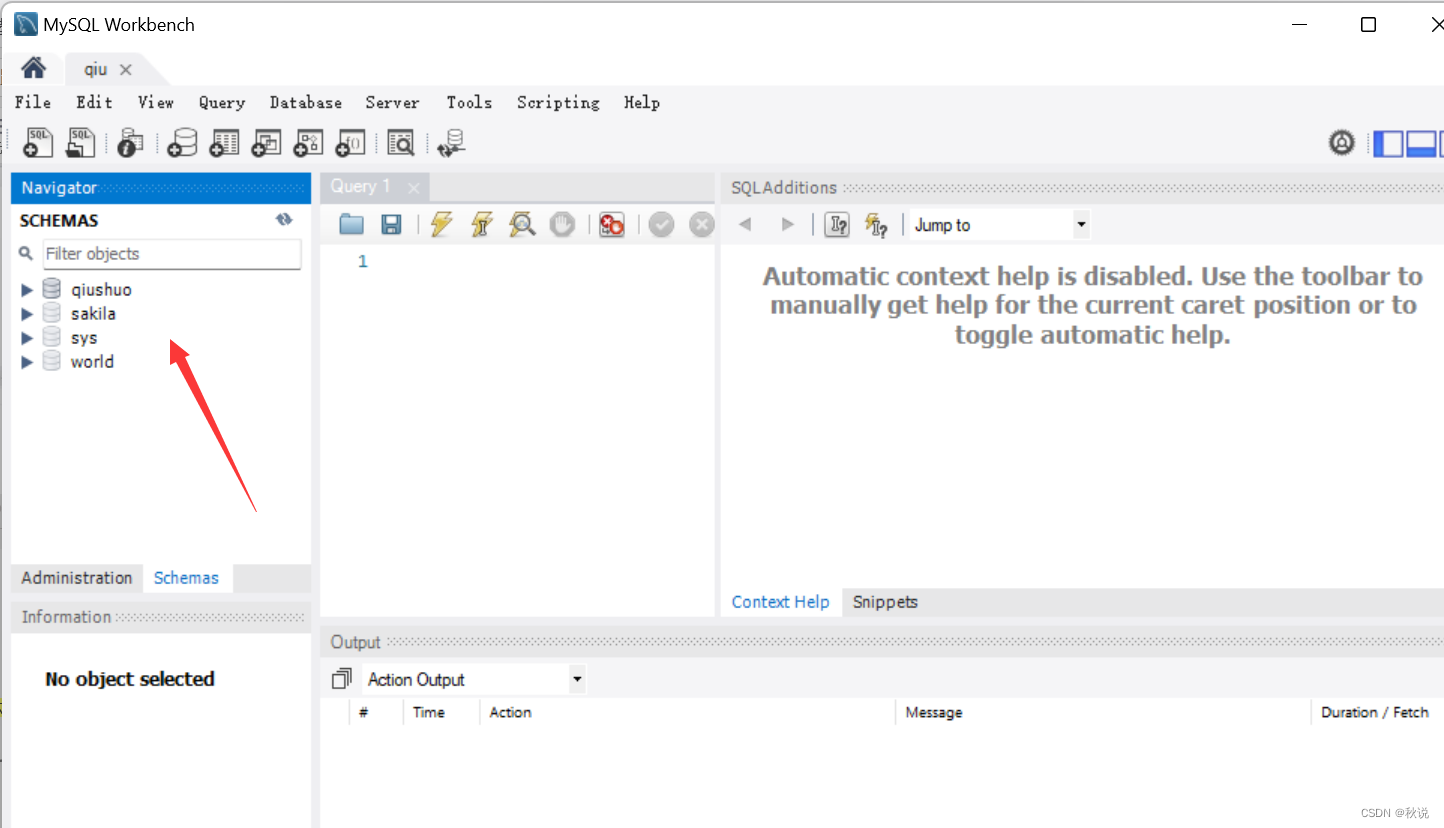Open the Help menu
This screenshot has width=1444, height=828.
pos(641,102)
